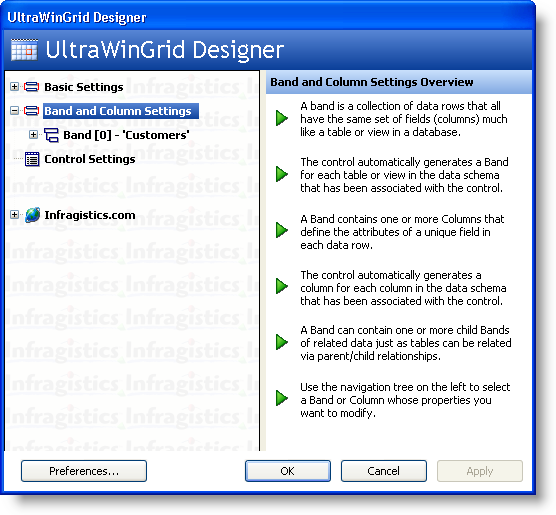Collapse the Band and Column Settings node

(x=14, y=111)
